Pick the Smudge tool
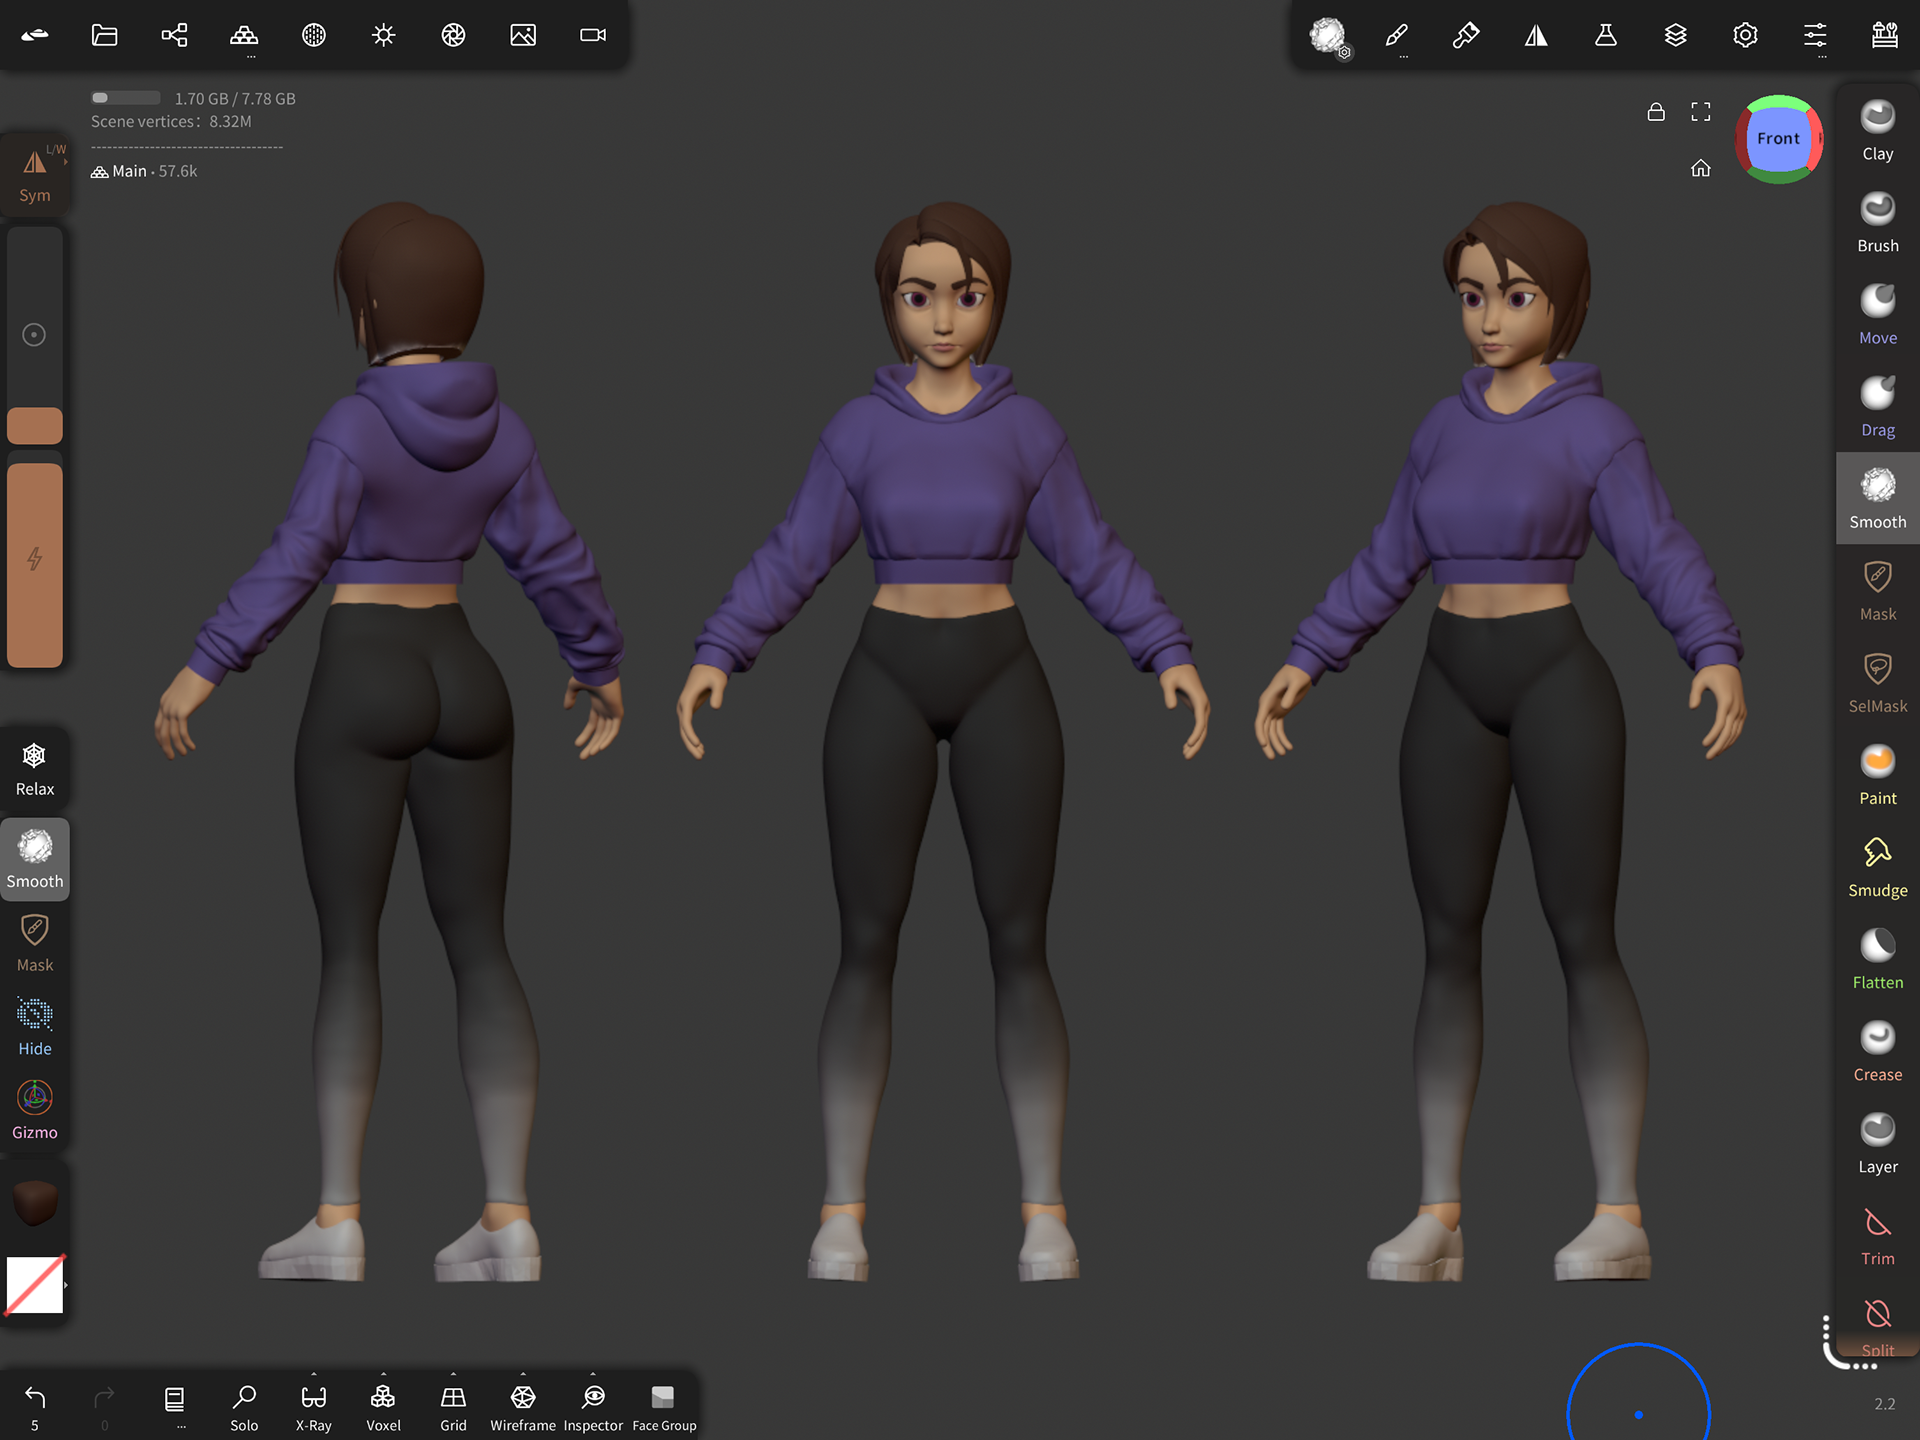The height and width of the screenshot is (1440, 1920). tap(1877, 866)
